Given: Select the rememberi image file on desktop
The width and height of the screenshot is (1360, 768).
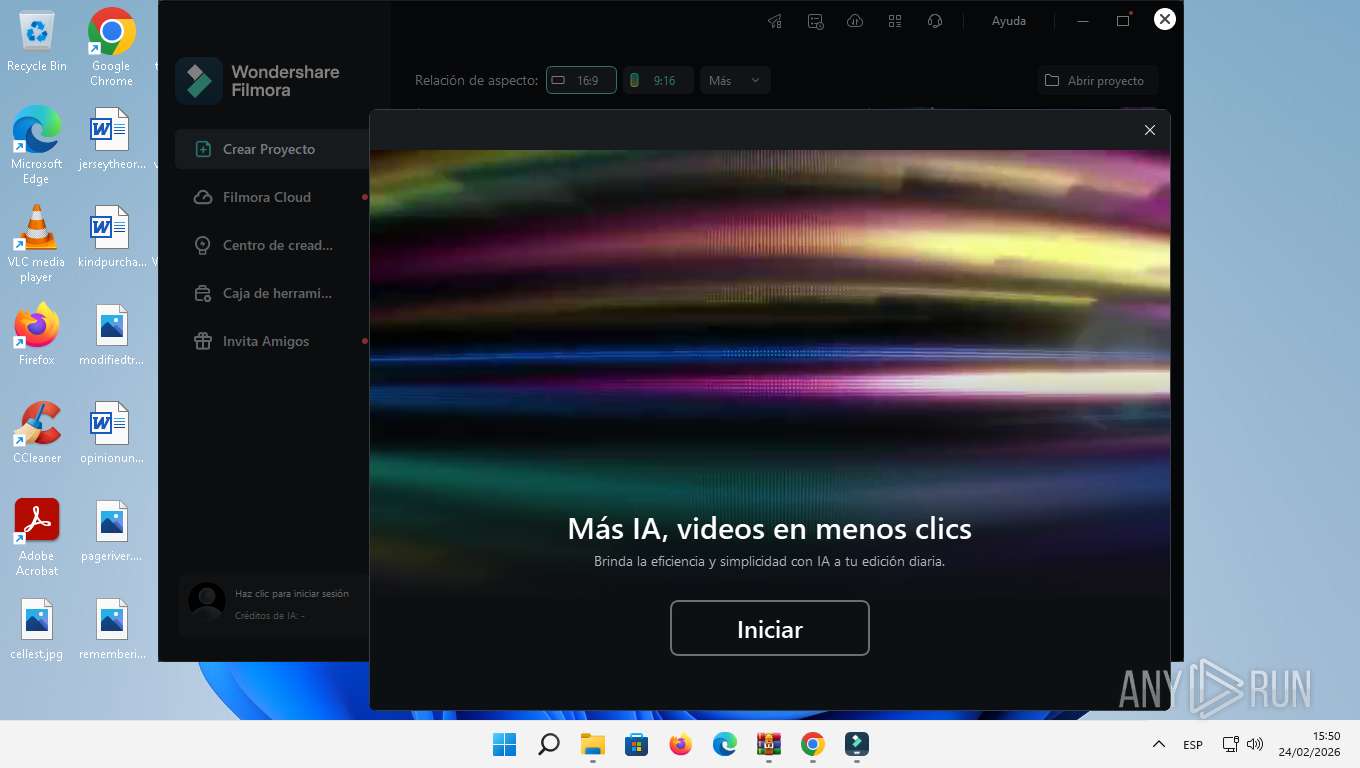Looking at the screenshot, I should 111,630.
